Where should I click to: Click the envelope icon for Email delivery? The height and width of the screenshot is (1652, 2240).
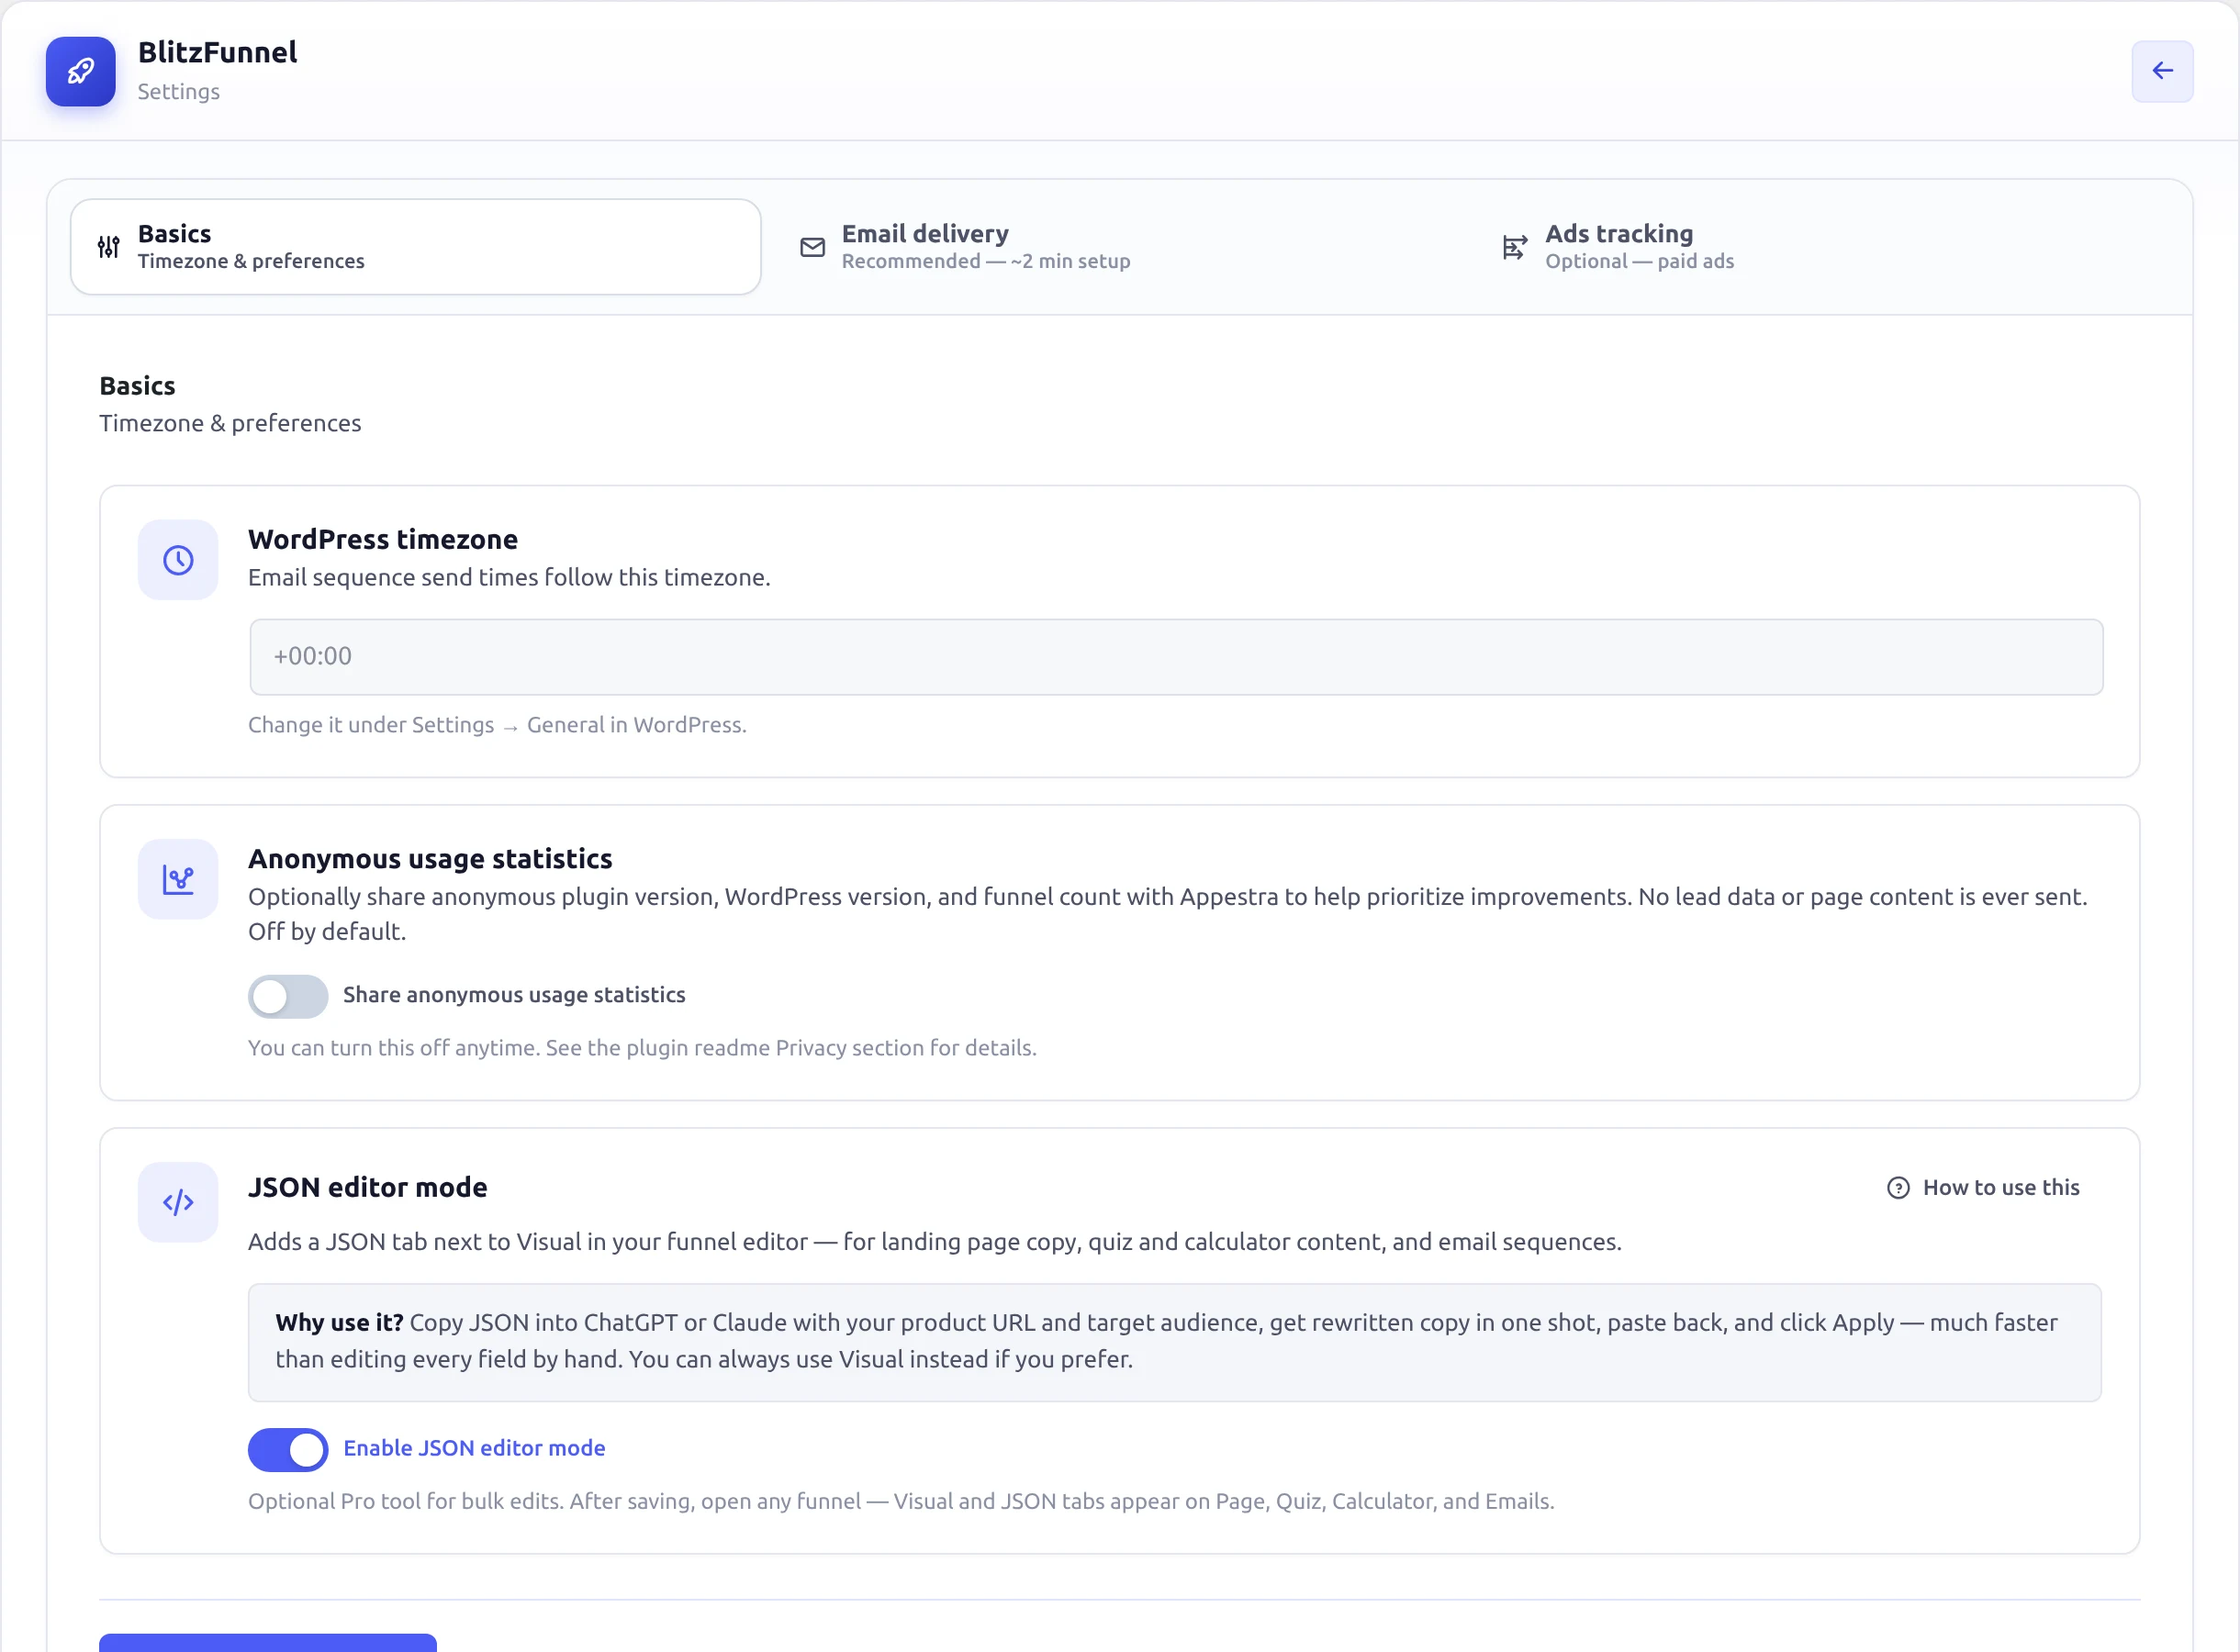813,247
